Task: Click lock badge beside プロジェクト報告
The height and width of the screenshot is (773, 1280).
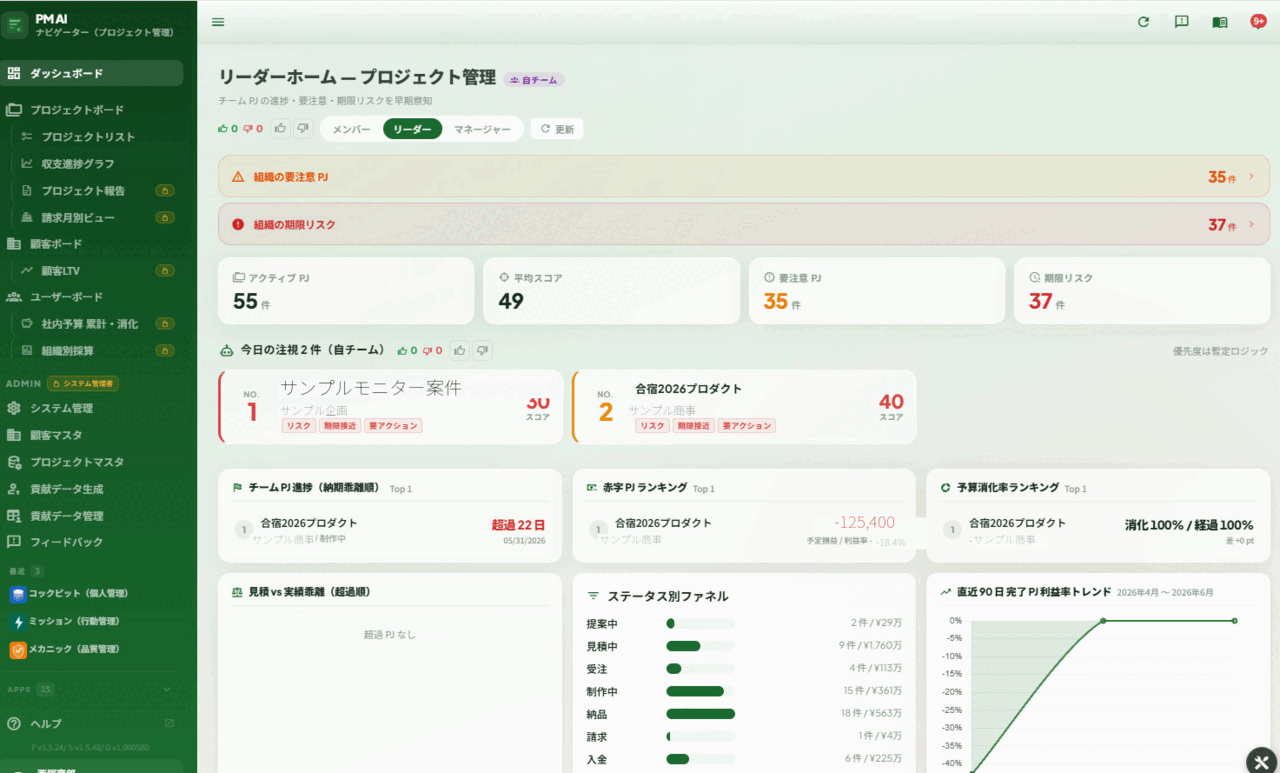Action: (x=165, y=190)
